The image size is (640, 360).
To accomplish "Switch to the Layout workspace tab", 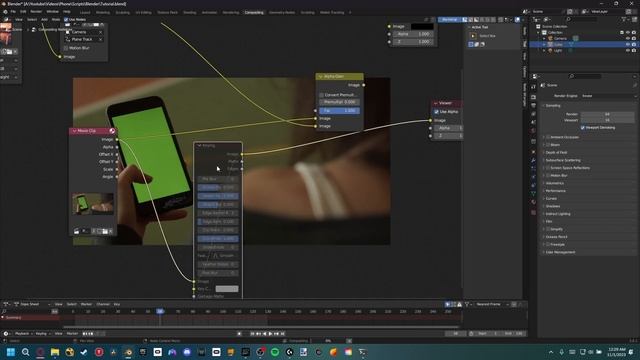I will pyautogui.click(x=85, y=12).
